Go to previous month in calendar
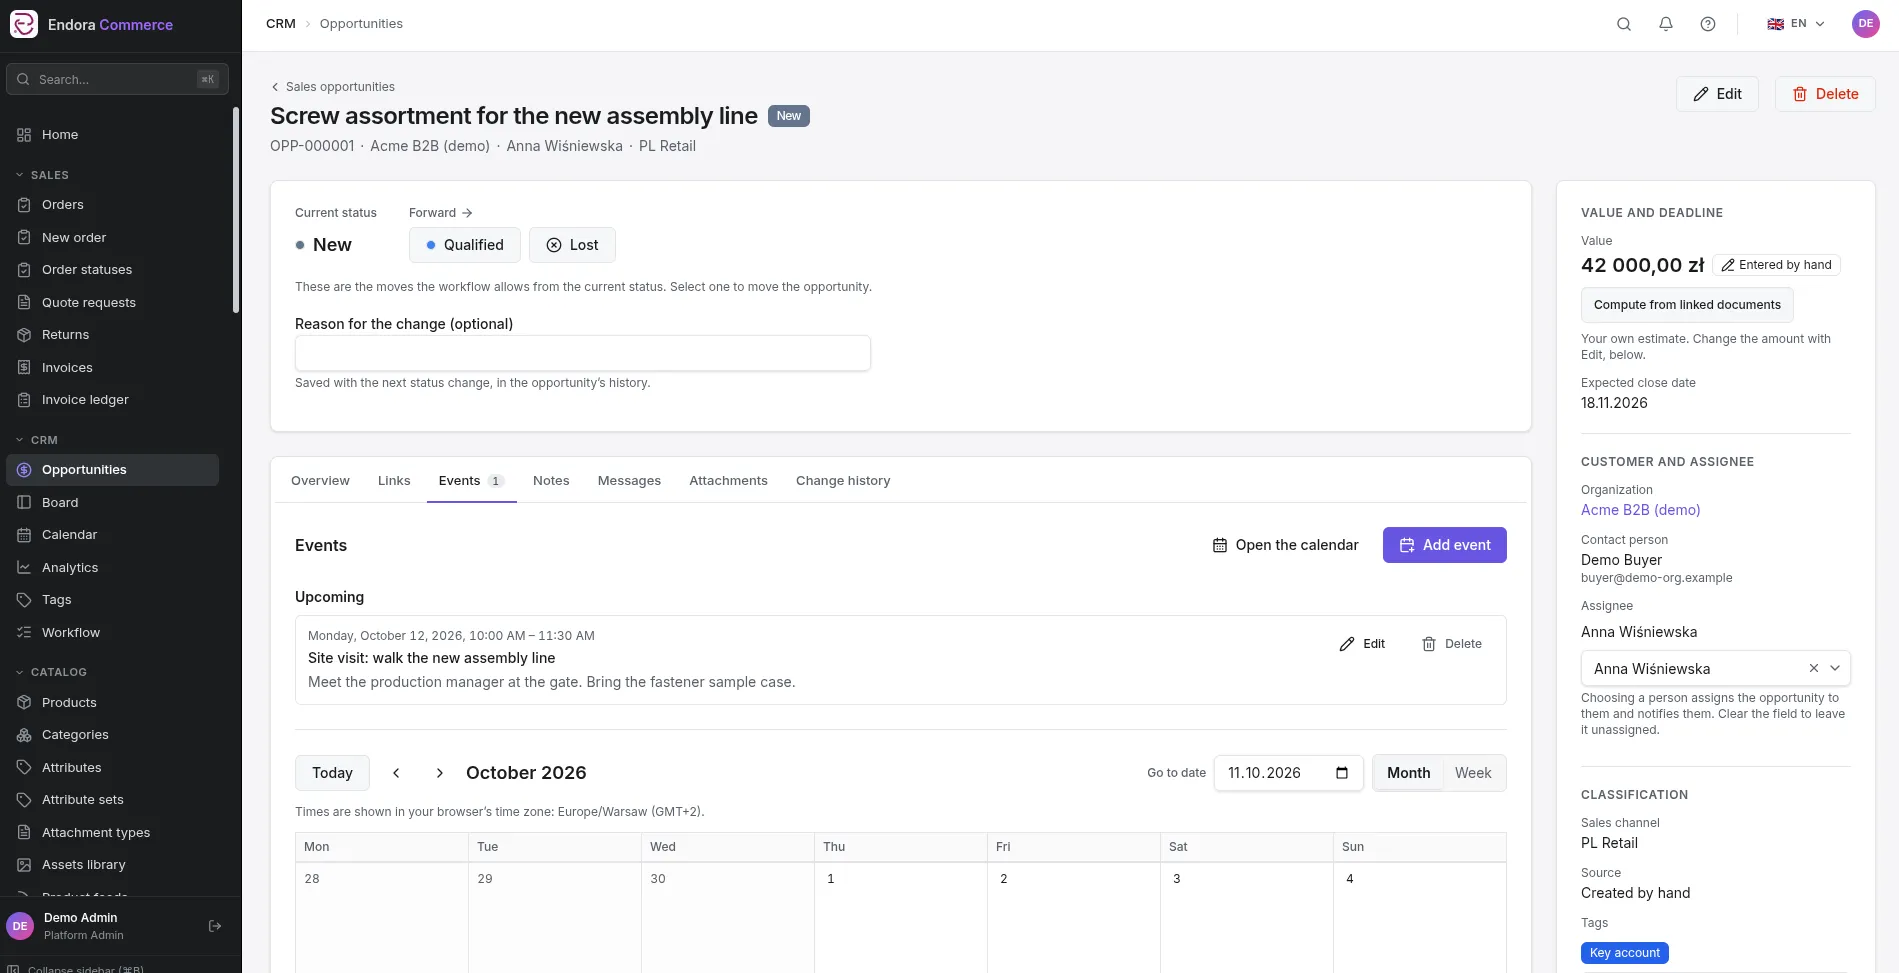The height and width of the screenshot is (973, 1899). 396,773
